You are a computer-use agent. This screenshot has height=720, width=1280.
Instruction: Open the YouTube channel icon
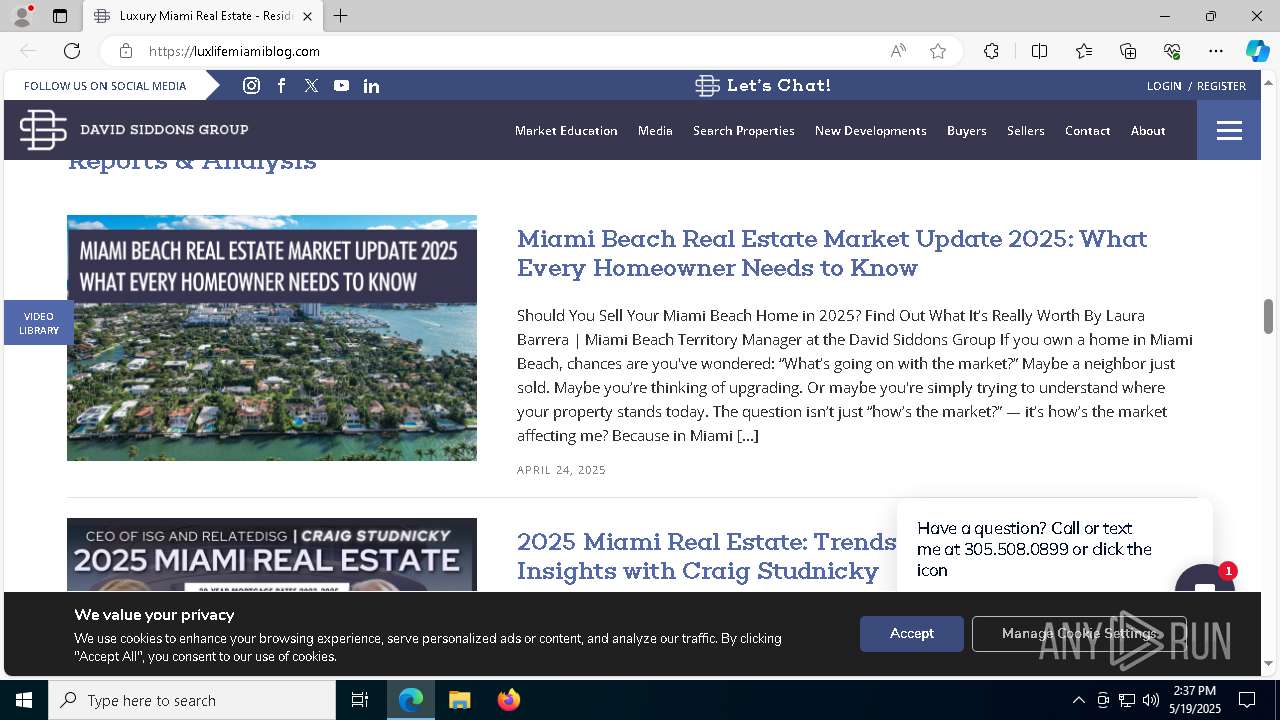tap(341, 86)
